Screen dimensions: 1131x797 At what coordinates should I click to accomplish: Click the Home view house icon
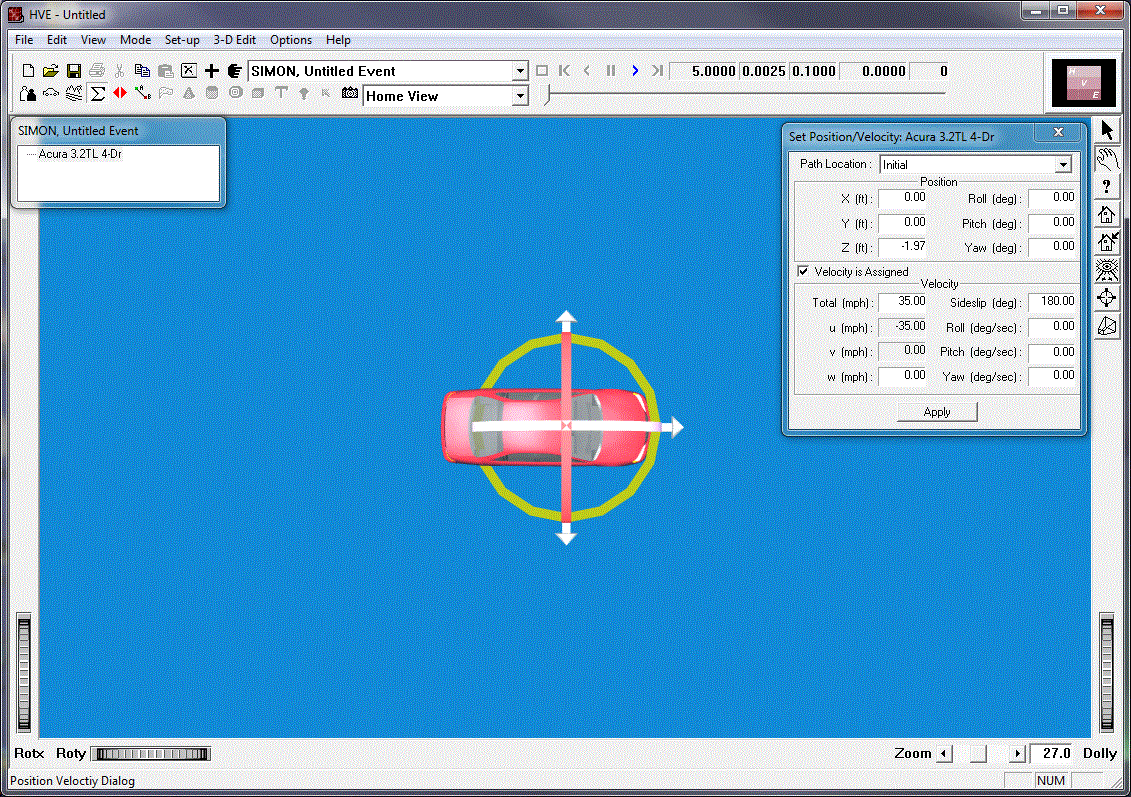pos(1107,214)
